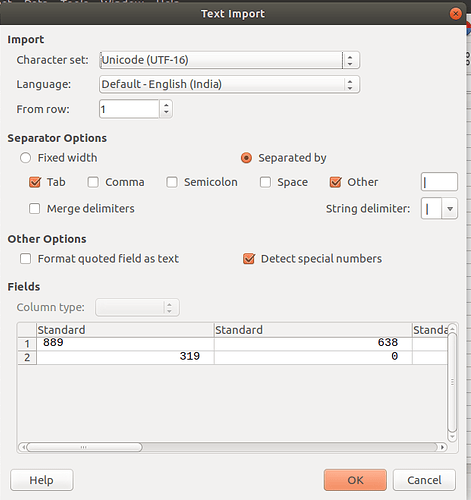The width and height of the screenshot is (471, 500).
Task: Close the Text Import dialog
Action: click(x=455, y=14)
